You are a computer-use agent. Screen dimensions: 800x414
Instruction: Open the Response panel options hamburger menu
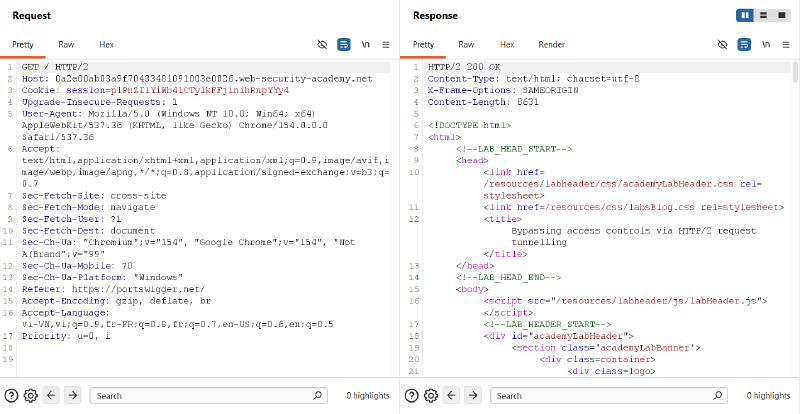(x=786, y=44)
